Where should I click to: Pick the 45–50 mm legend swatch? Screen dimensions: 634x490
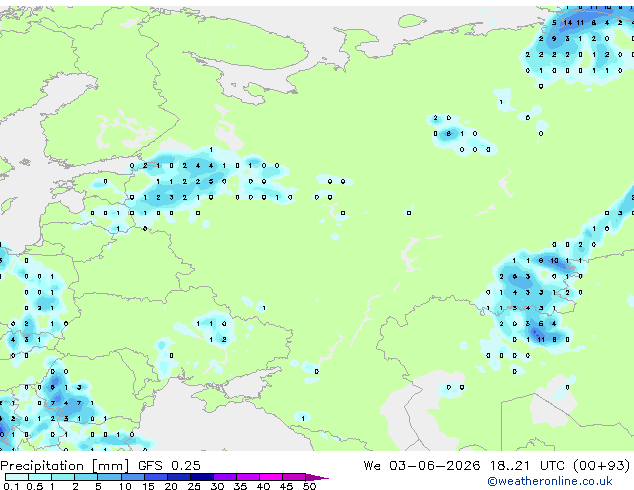click(294, 477)
